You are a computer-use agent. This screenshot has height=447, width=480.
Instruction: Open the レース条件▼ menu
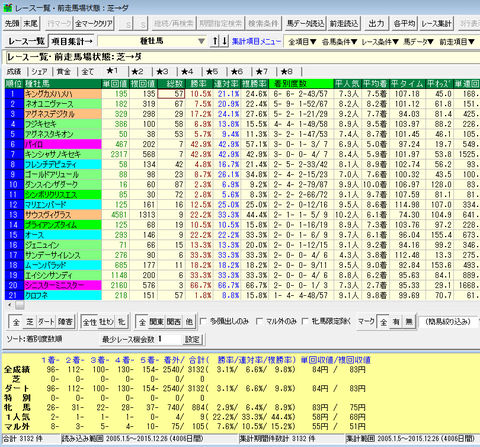click(380, 42)
